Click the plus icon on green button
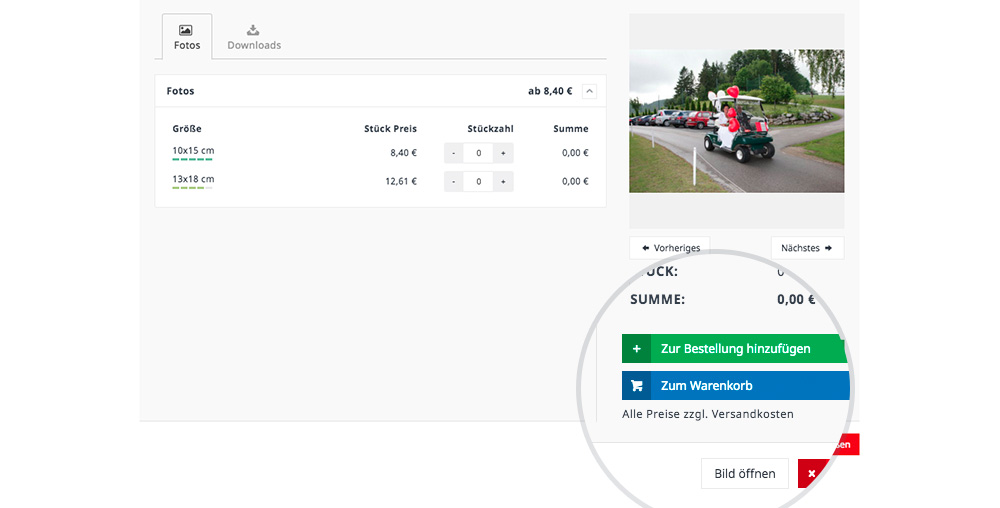 click(x=636, y=349)
